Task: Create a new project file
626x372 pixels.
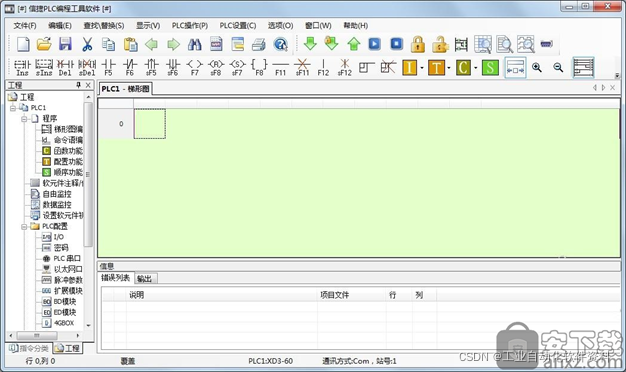Action: tap(23, 44)
